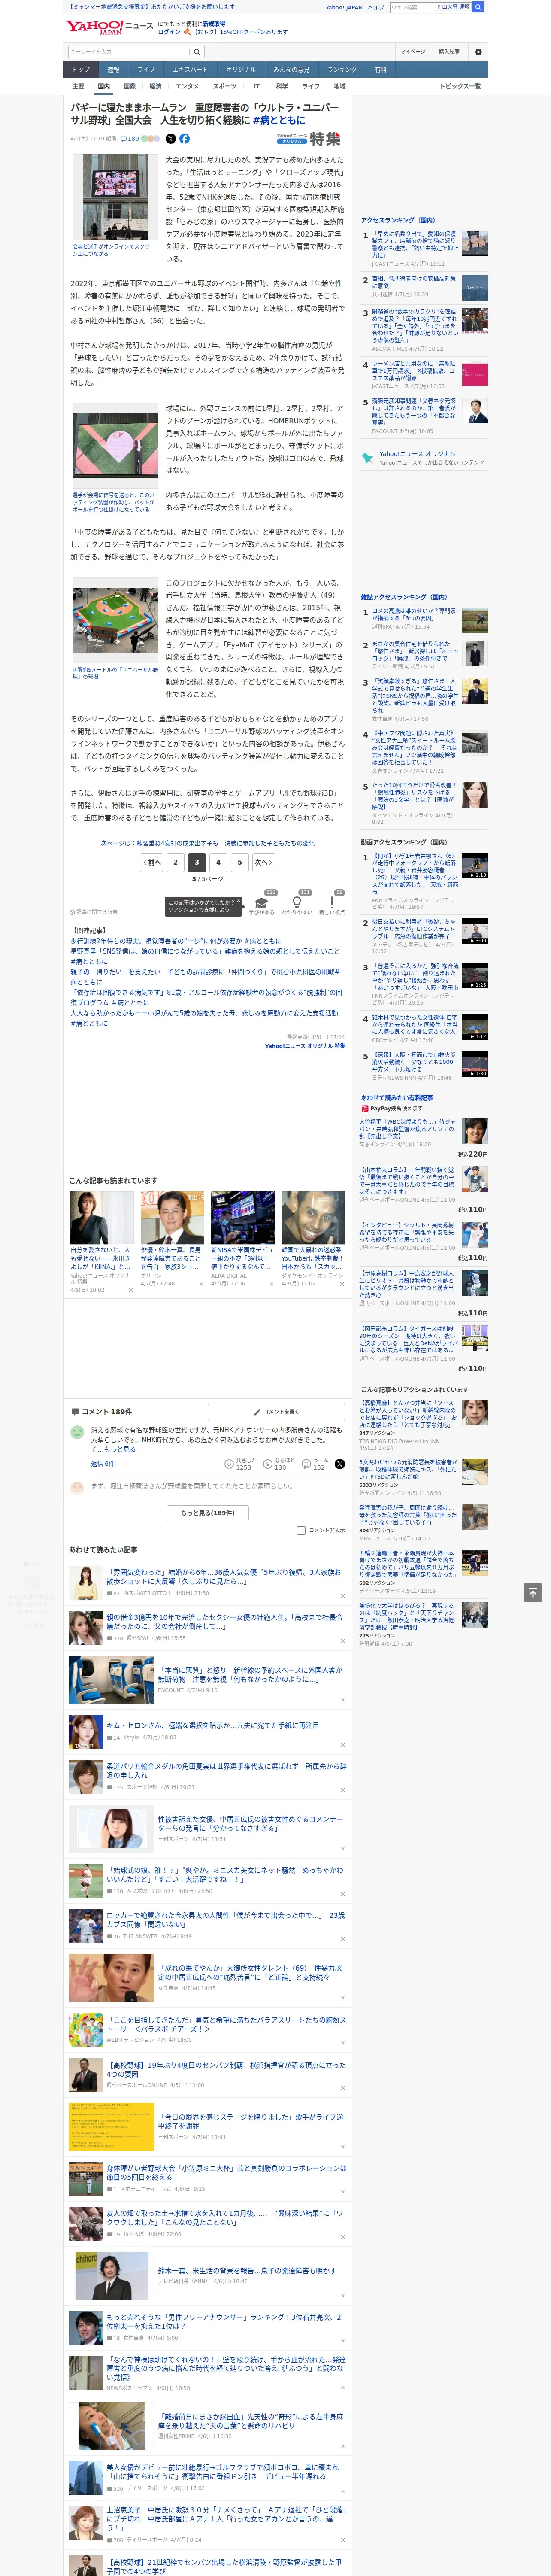This screenshot has width=551, height=2576.
Task: Expand the first comment with もっと見る
Action: (120, 1449)
